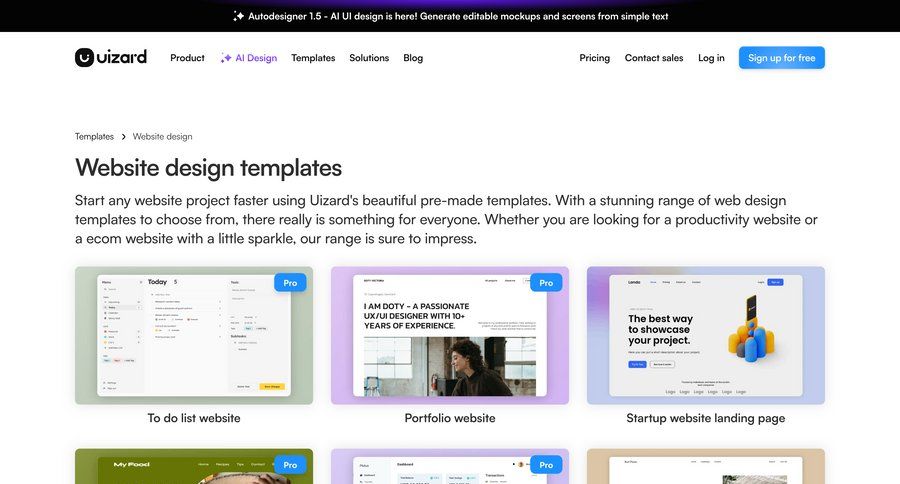Click the Website design templates heading
Screen dimensions: 900x484
[x=208, y=168]
